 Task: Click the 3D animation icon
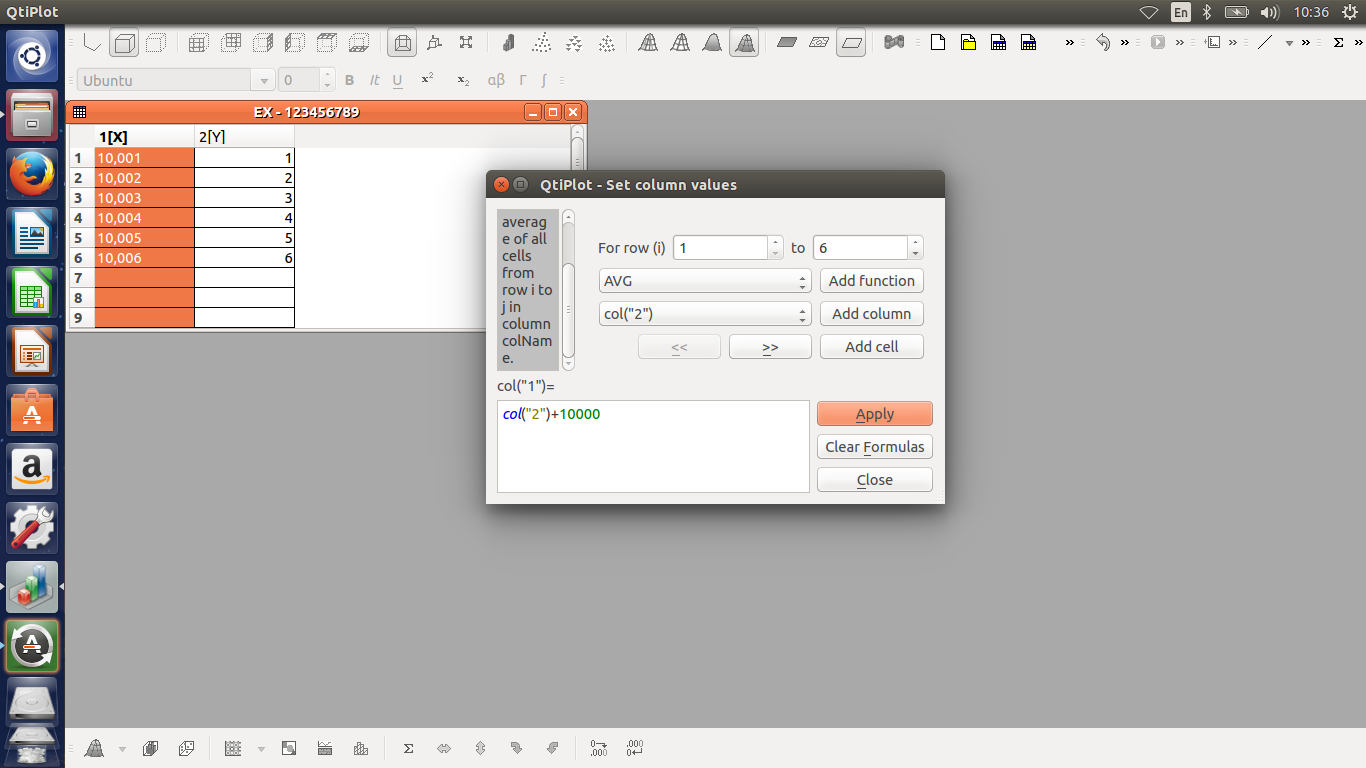point(894,42)
